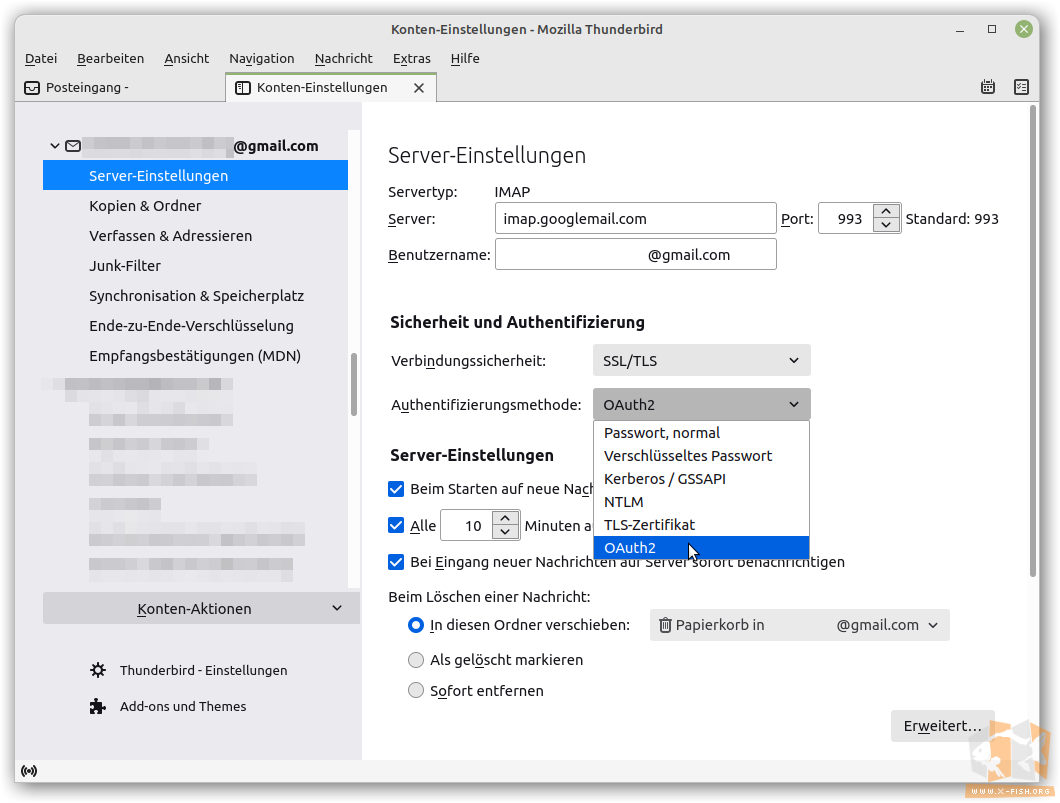Select Synchronisation & Speicherplatz in sidebar
1060x803 pixels.
195,296
